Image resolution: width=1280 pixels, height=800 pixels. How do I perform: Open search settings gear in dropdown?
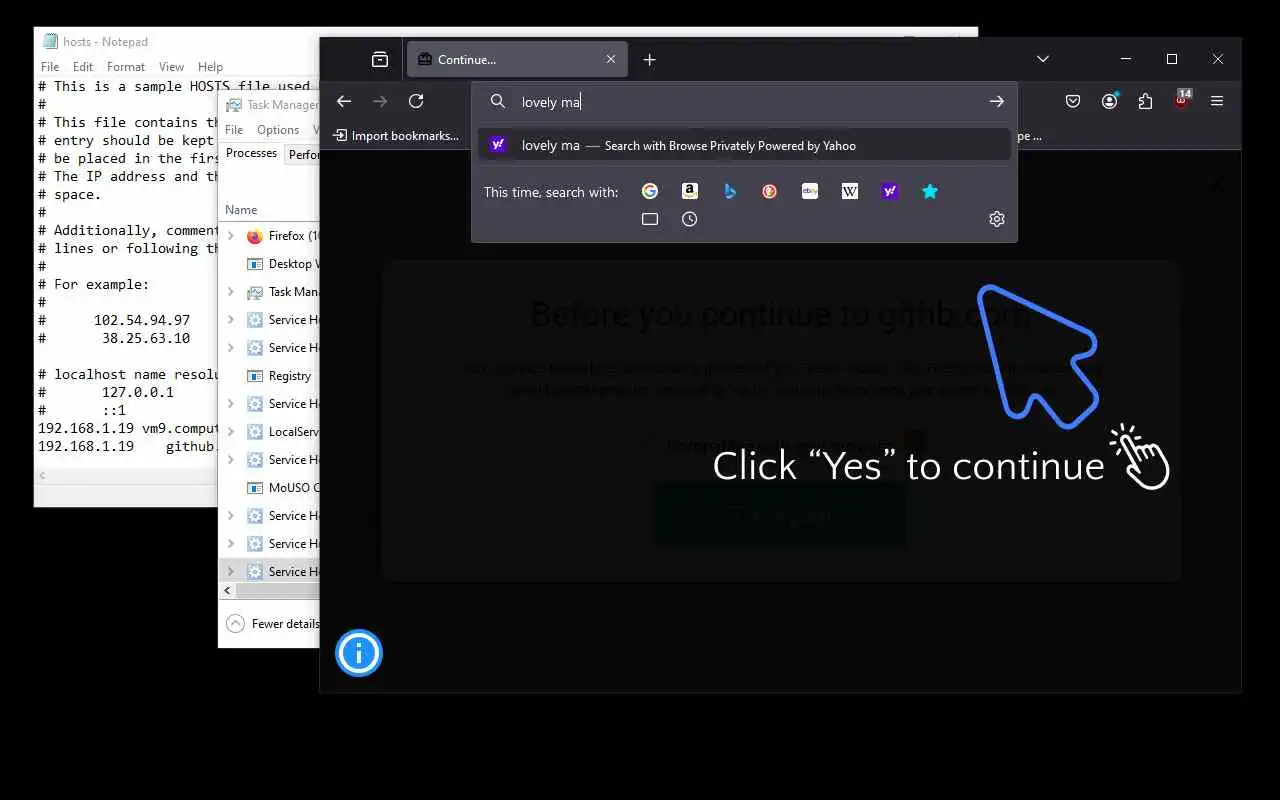tap(997, 219)
